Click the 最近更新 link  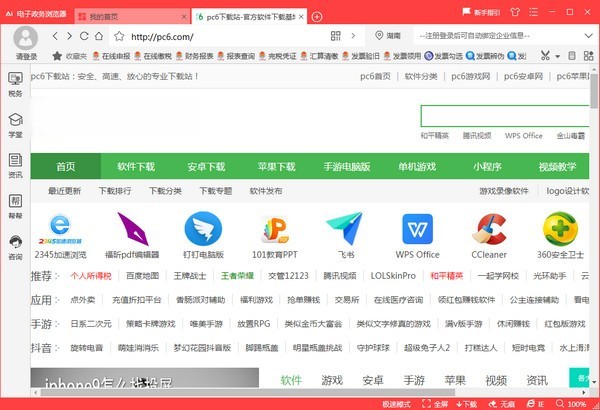click(x=64, y=191)
